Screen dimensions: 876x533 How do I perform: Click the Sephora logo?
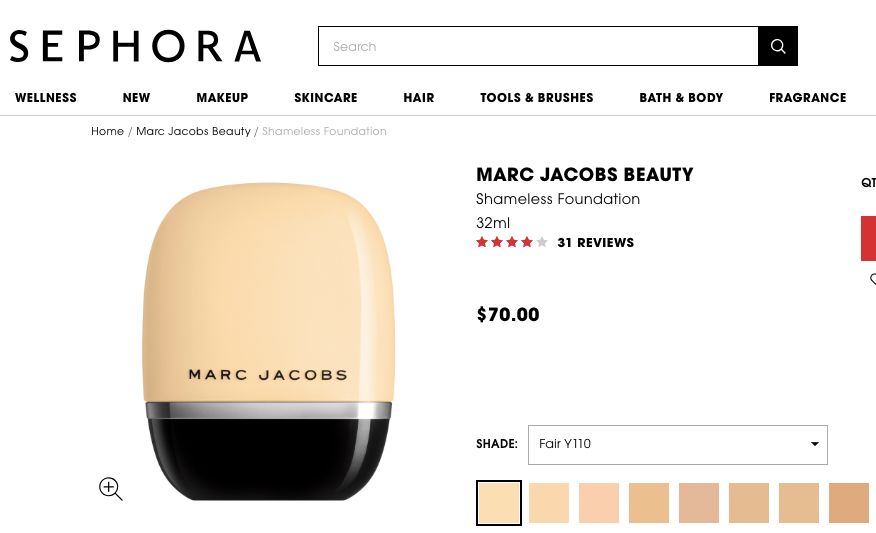pyautogui.click(x=135, y=46)
